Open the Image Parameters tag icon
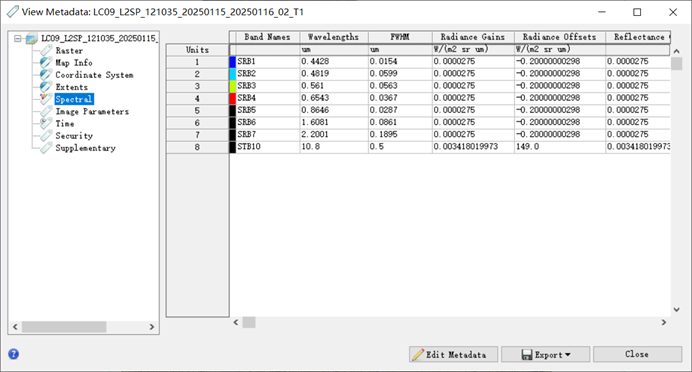 (46, 111)
